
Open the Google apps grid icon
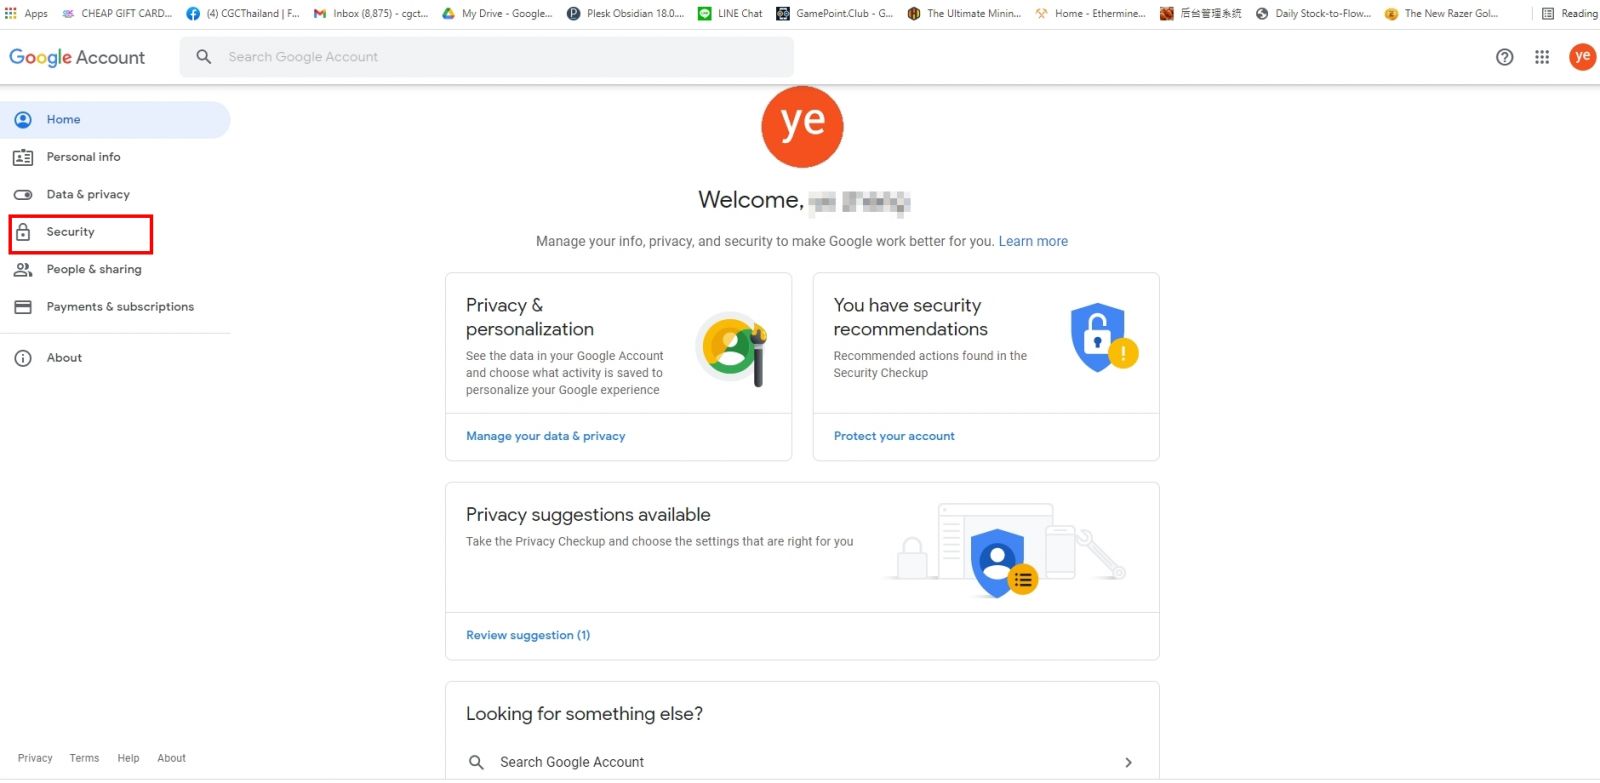coord(1542,57)
